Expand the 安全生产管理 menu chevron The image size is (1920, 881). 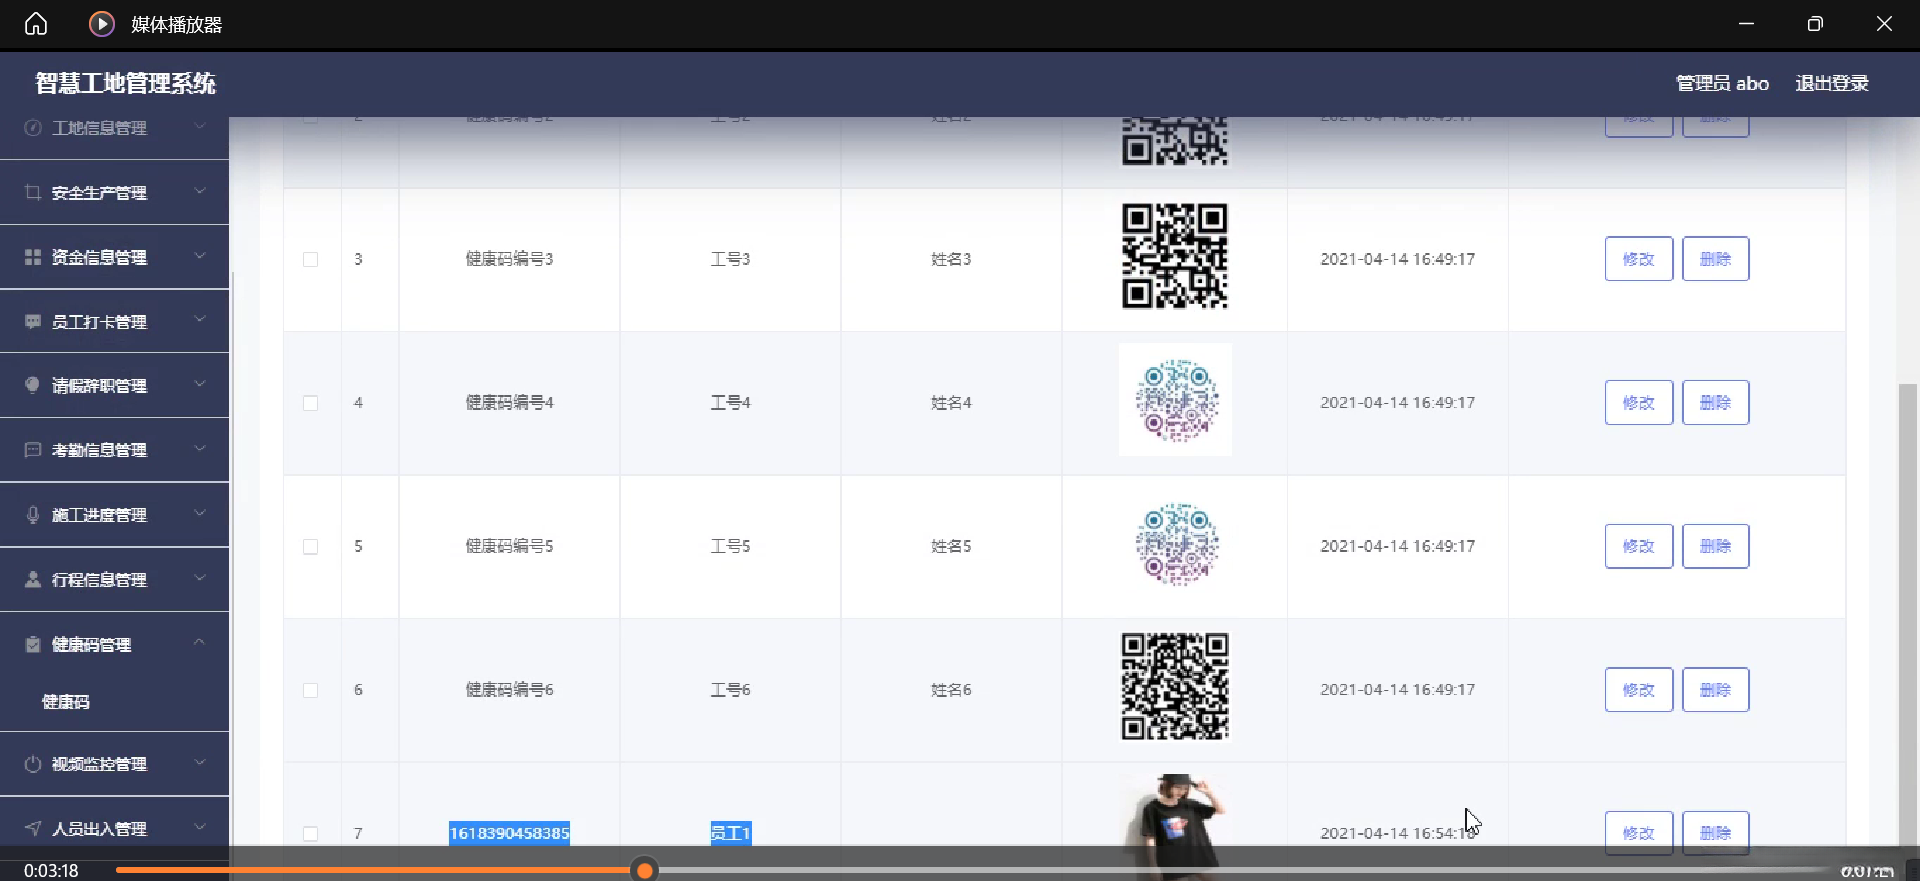(200, 191)
